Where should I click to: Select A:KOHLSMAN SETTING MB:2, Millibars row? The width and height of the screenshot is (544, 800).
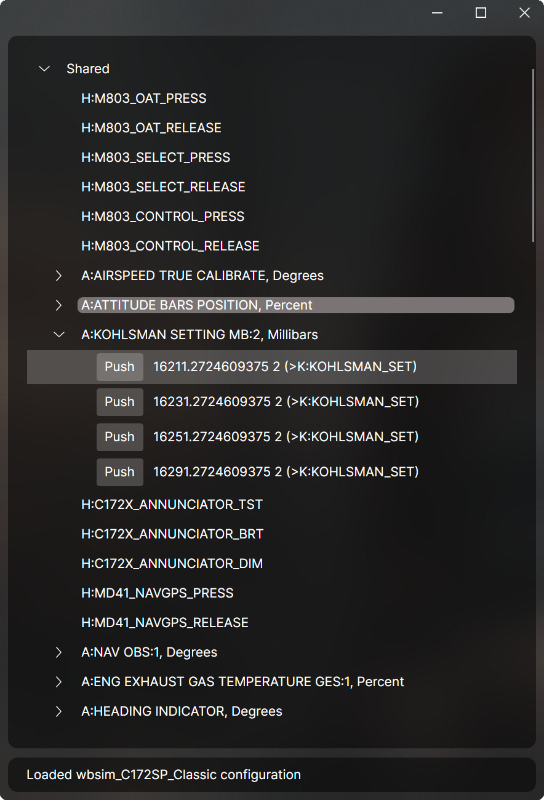pos(200,335)
